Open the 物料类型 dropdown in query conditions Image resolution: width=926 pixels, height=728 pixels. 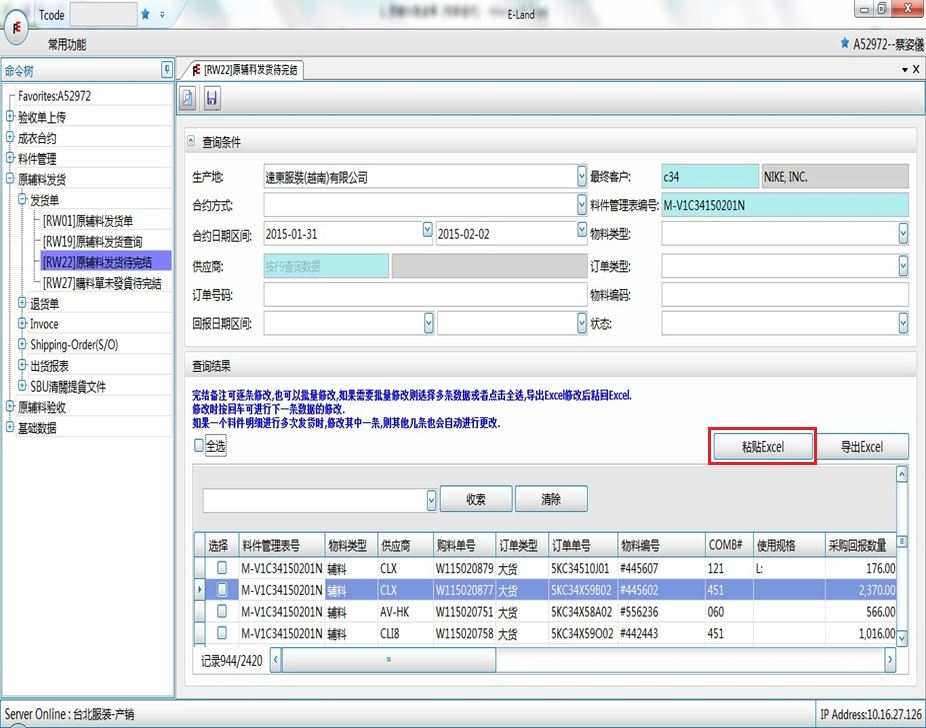click(x=903, y=233)
